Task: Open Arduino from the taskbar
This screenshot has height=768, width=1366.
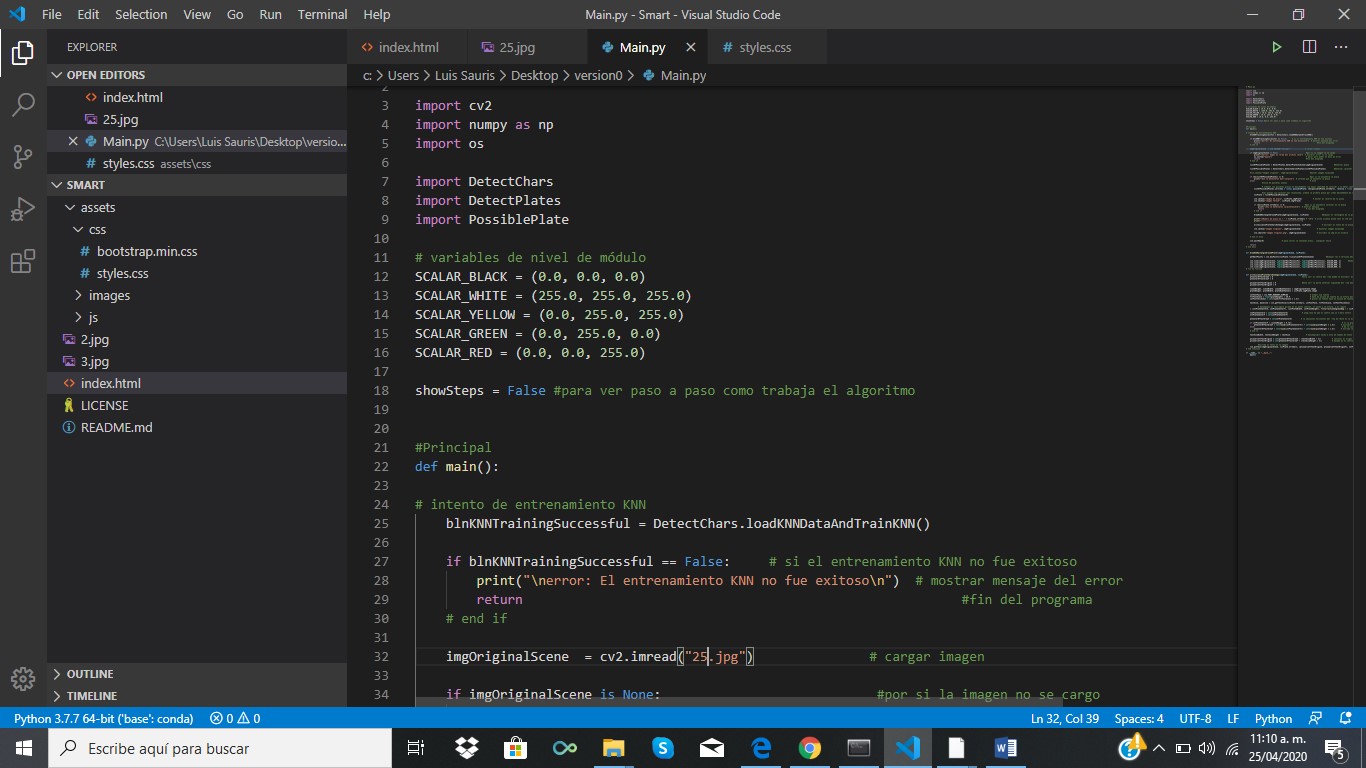Action: click(x=564, y=748)
